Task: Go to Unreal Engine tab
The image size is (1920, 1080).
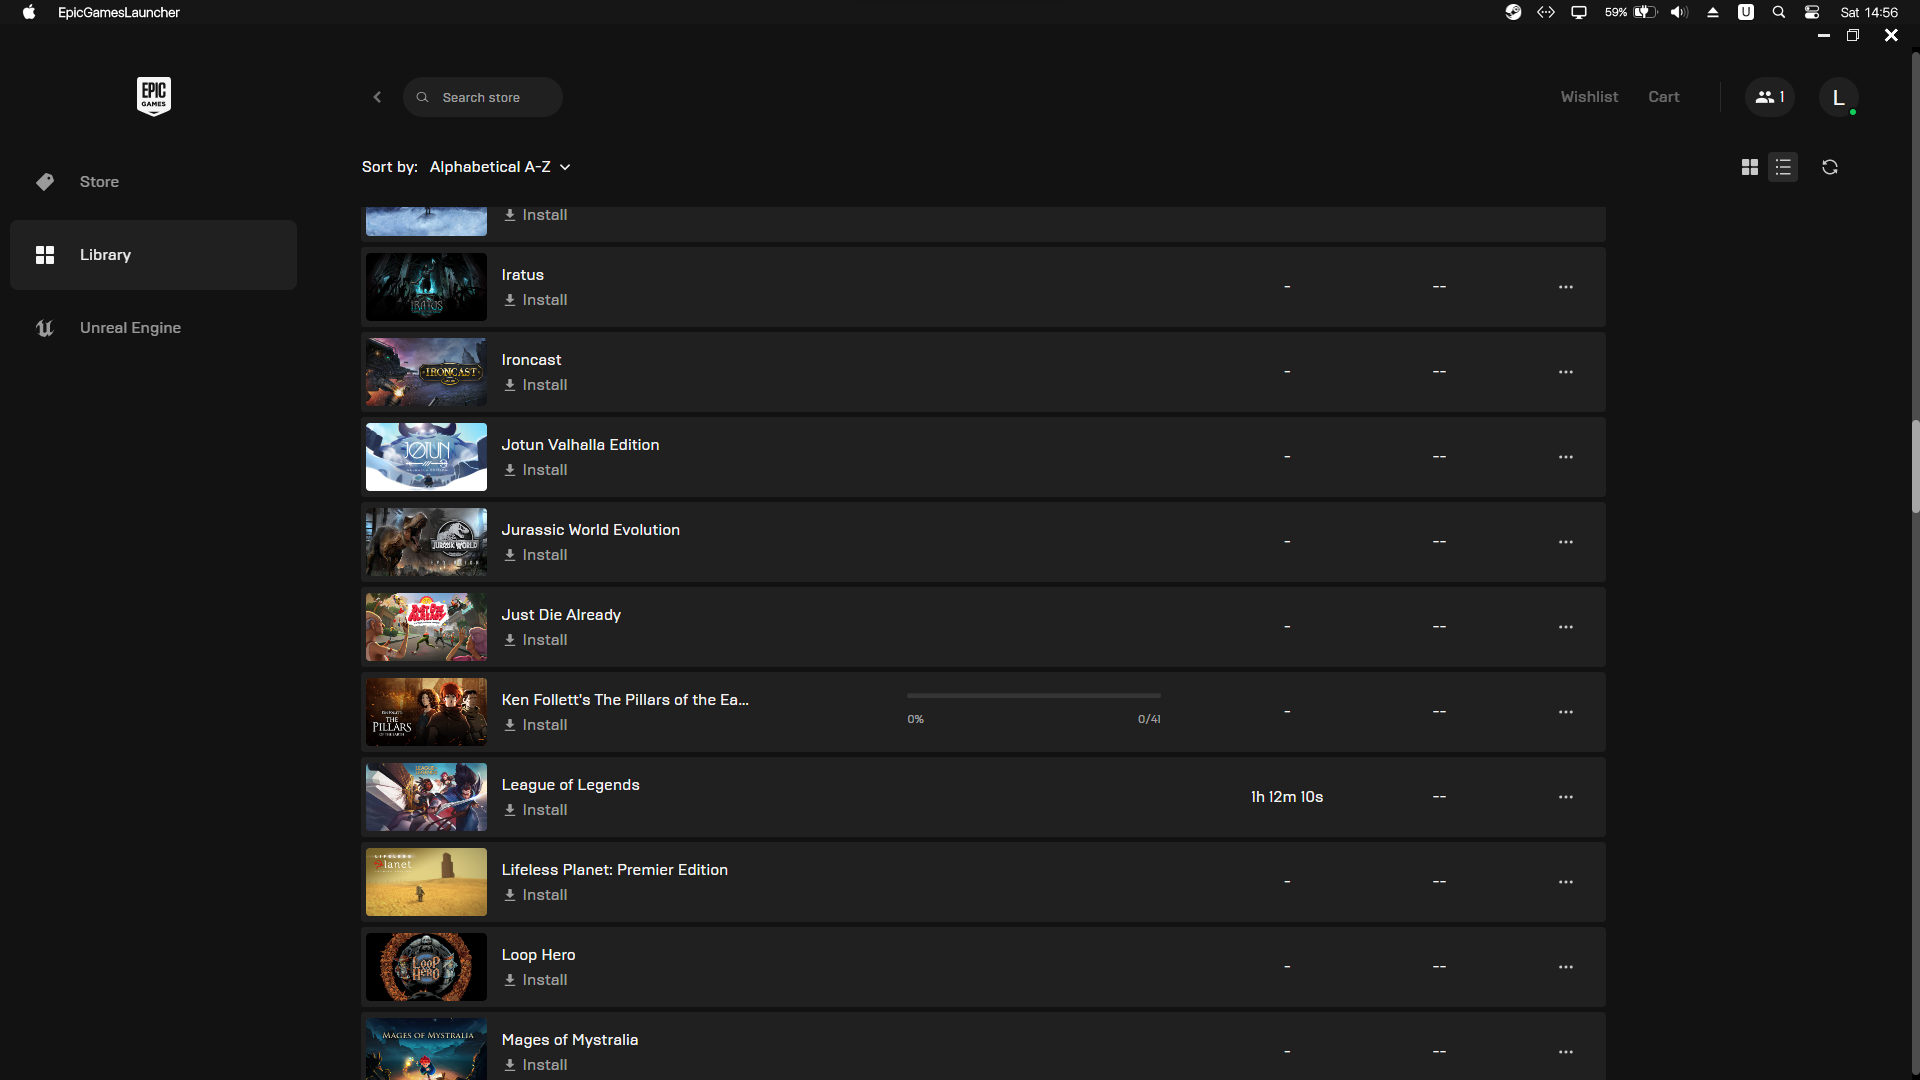Action: coord(130,328)
